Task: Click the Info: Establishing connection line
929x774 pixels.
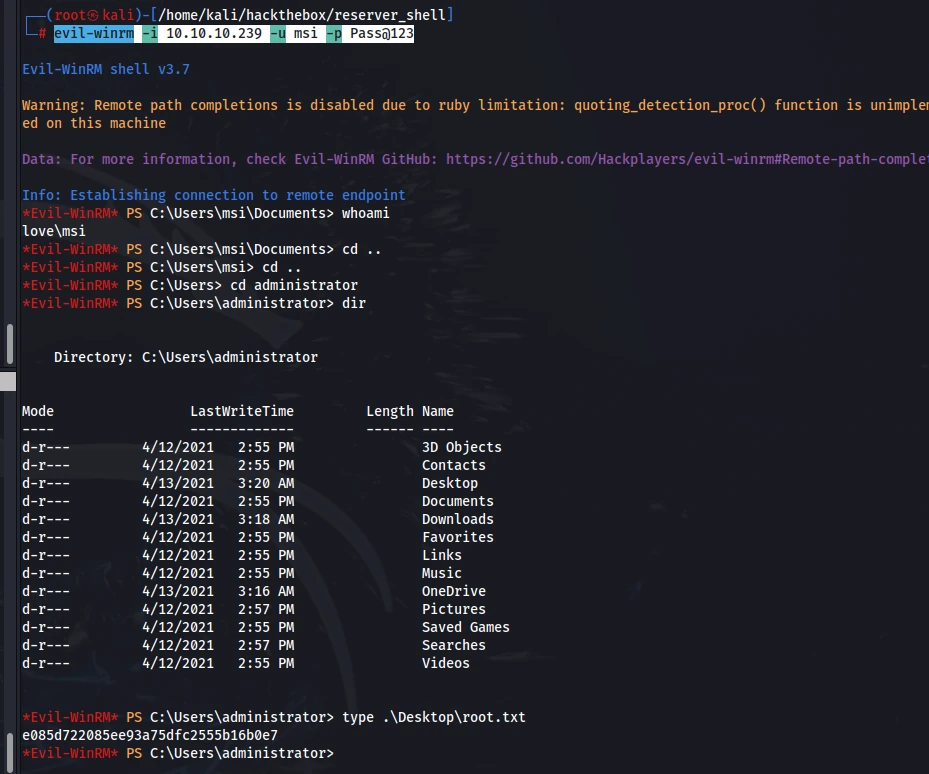Action: pyautogui.click(x=214, y=195)
